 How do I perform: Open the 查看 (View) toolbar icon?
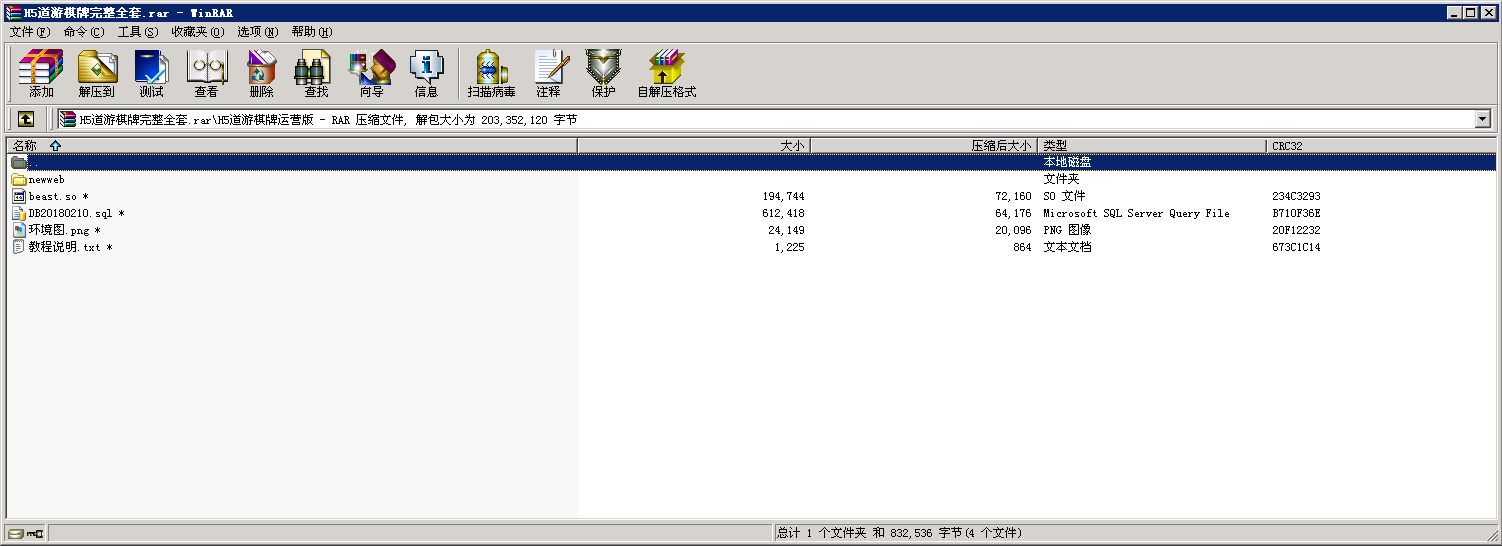[x=206, y=74]
